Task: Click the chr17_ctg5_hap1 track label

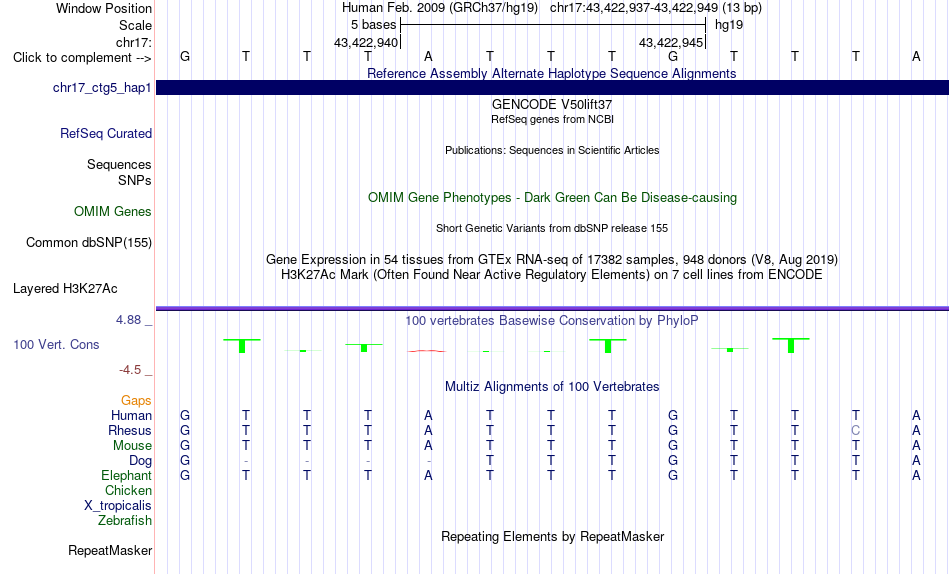Action: [102, 88]
